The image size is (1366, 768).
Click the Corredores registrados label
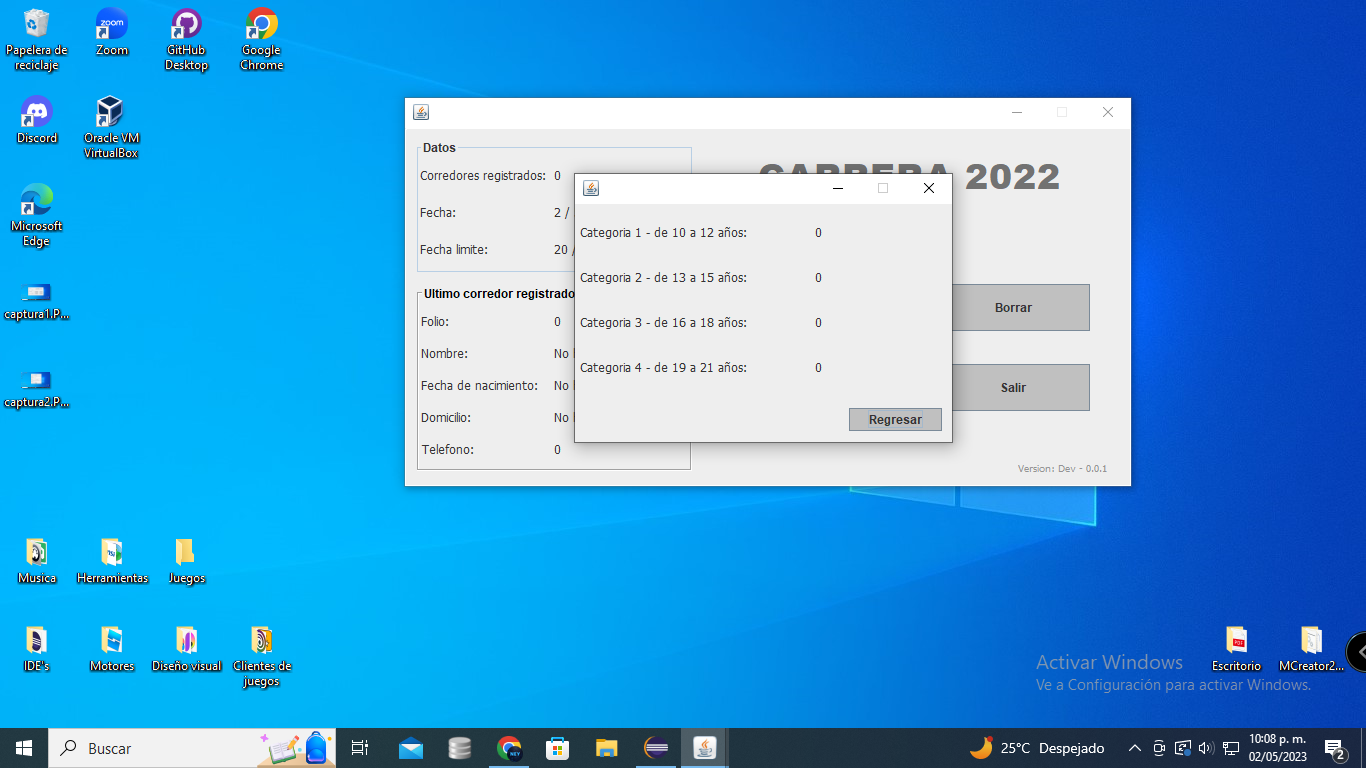483,176
